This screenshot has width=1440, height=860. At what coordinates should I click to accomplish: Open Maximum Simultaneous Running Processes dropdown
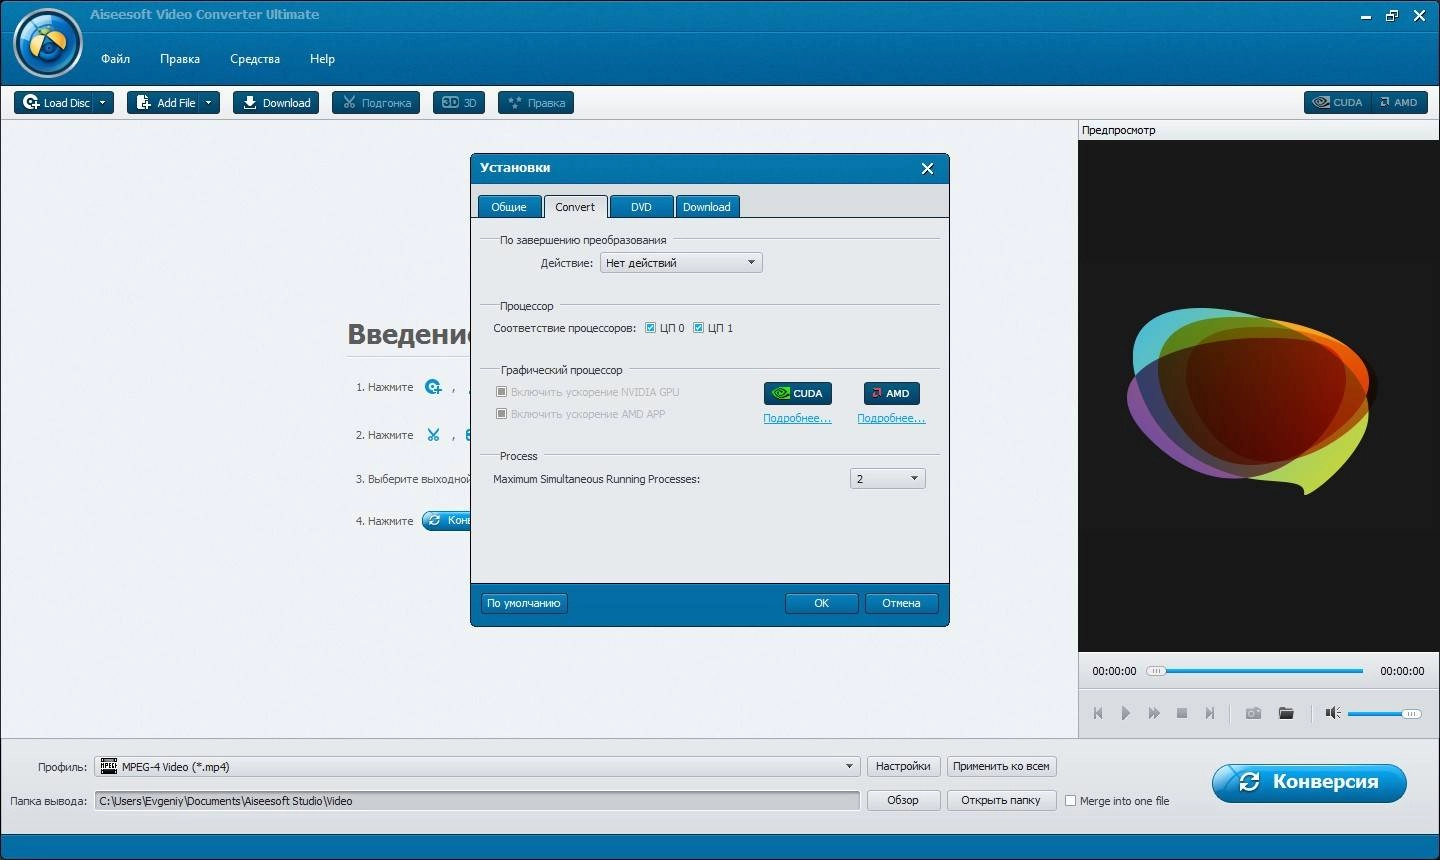(x=888, y=479)
